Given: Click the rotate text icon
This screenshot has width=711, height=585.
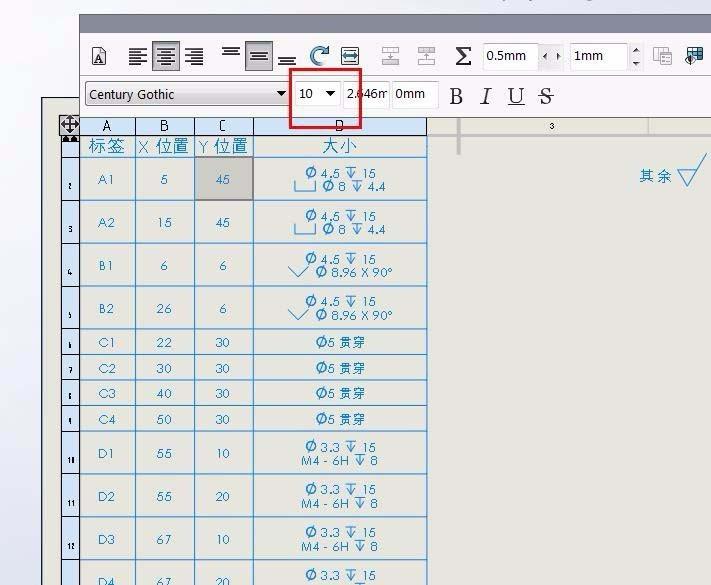Looking at the screenshot, I should pyautogui.click(x=319, y=56).
